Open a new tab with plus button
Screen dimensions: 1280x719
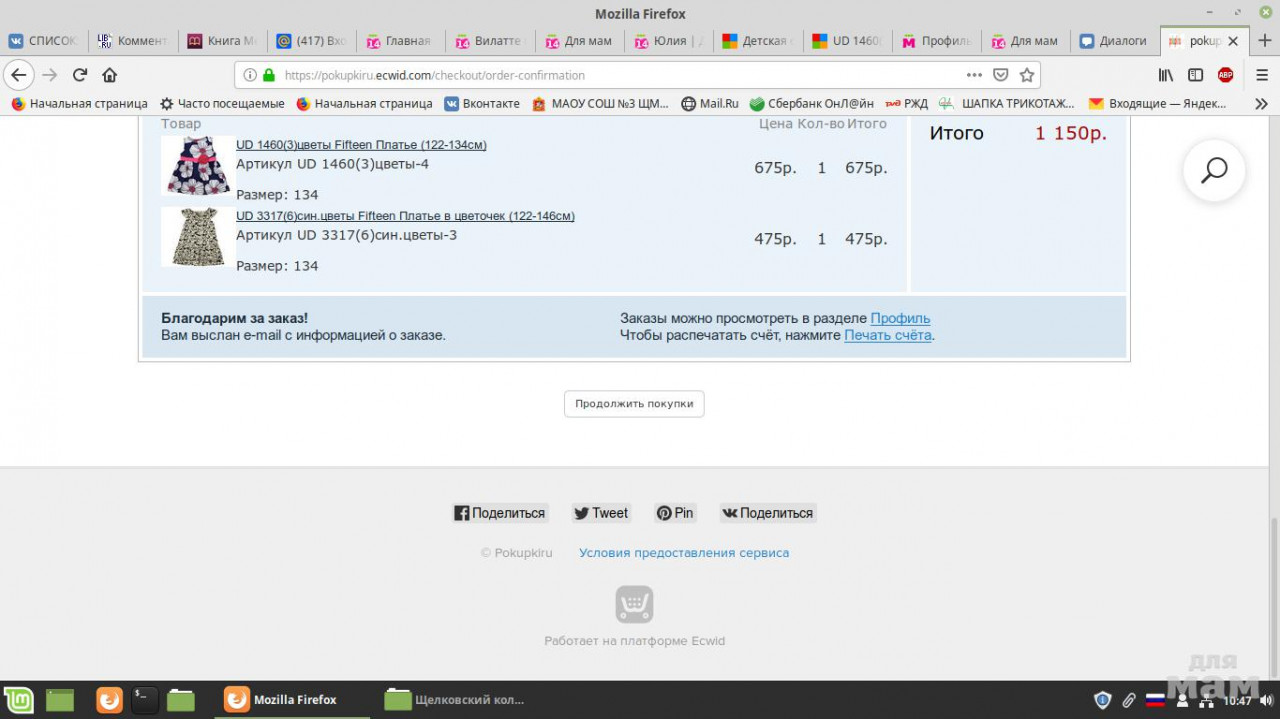pos(1264,41)
